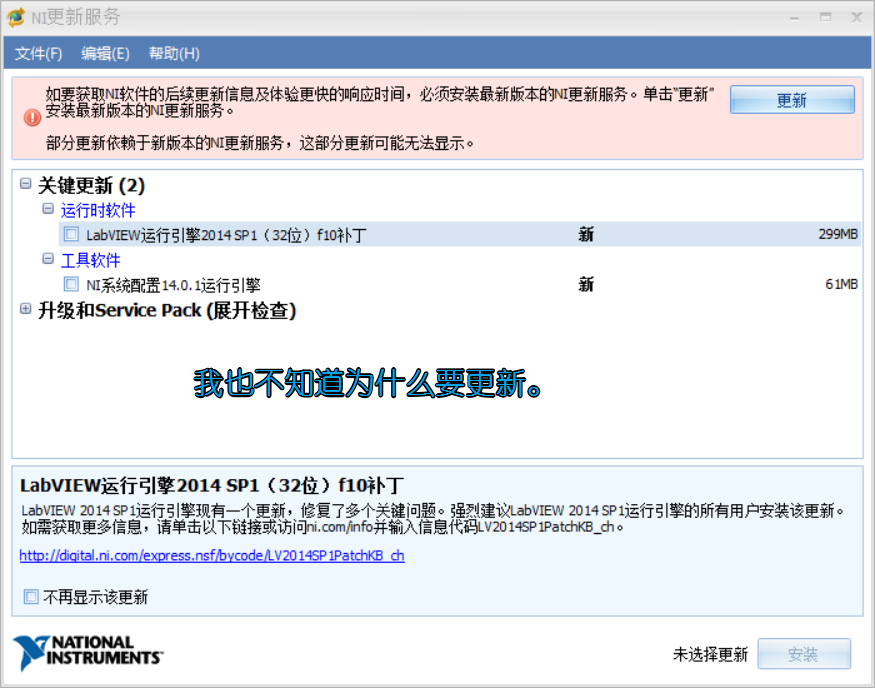Click the 关键更新 (2) heading
The width and height of the screenshot is (875, 688).
click(92, 185)
